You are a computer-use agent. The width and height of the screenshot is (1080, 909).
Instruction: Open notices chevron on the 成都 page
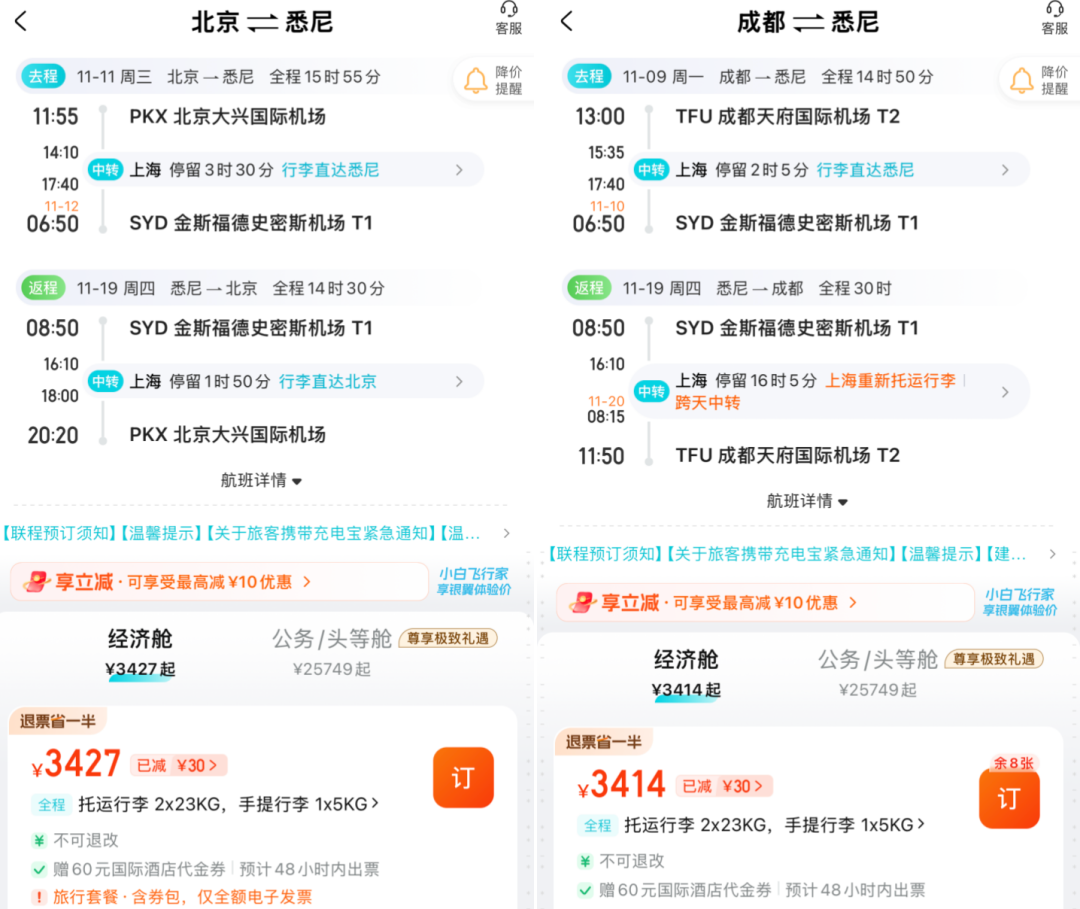point(1052,554)
